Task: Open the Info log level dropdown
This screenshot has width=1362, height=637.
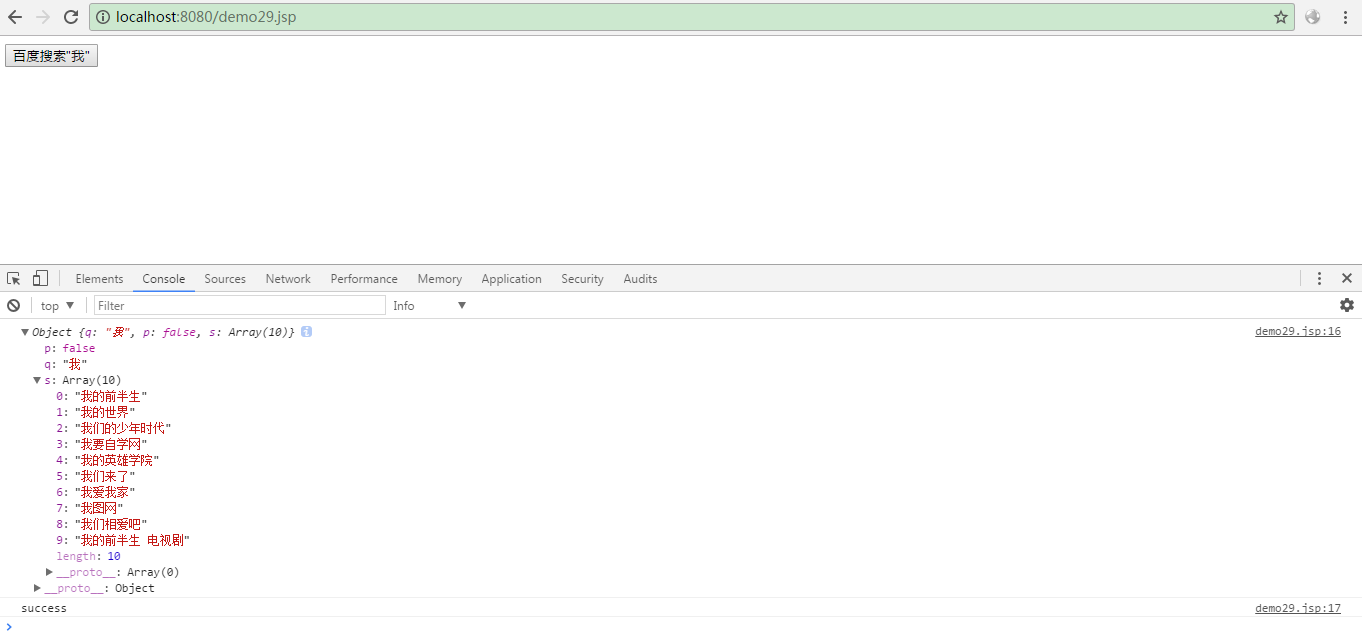Action: [x=430, y=306]
